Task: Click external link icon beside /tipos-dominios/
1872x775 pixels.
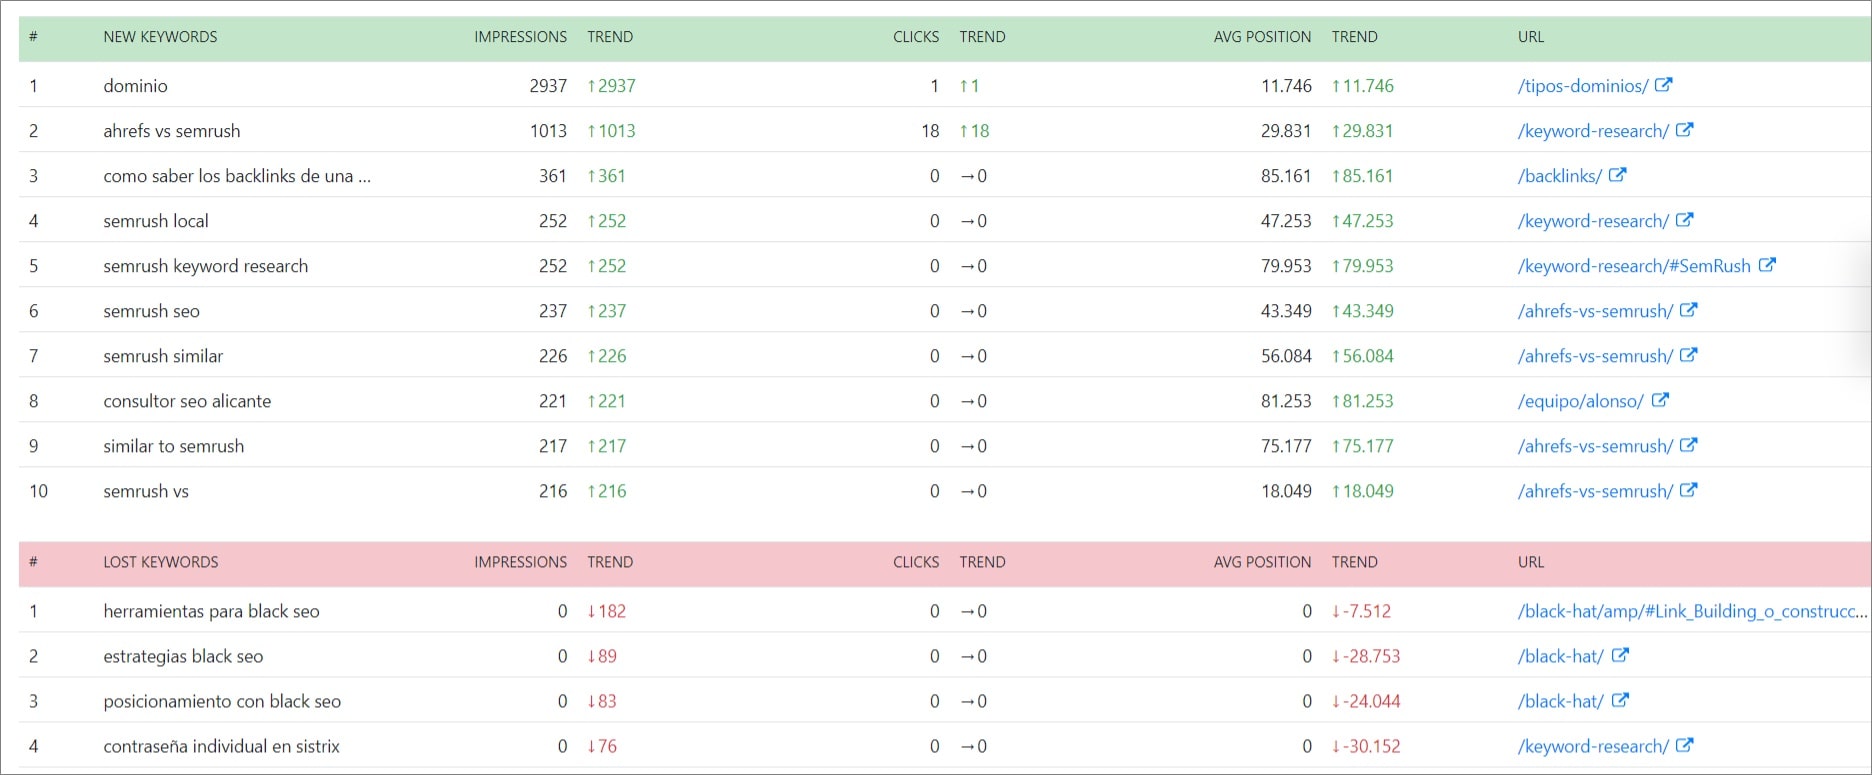Action: click(x=1663, y=85)
